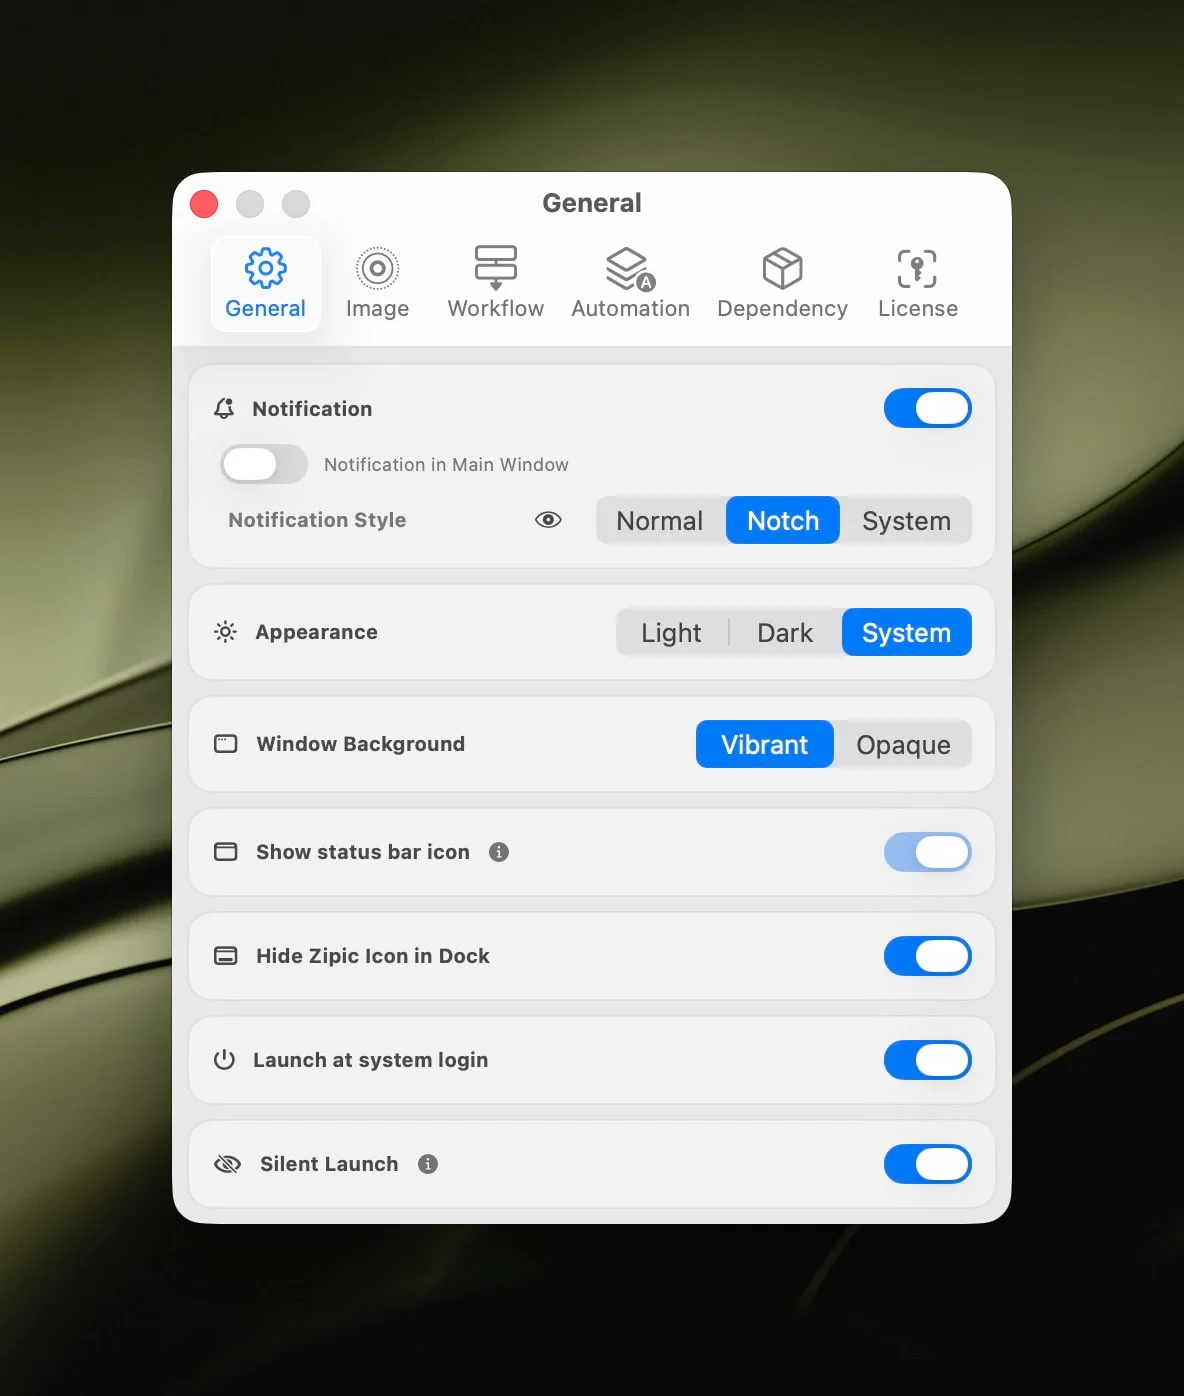Switch to the Automation tab
1184x1396 pixels.
(x=630, y=284)
